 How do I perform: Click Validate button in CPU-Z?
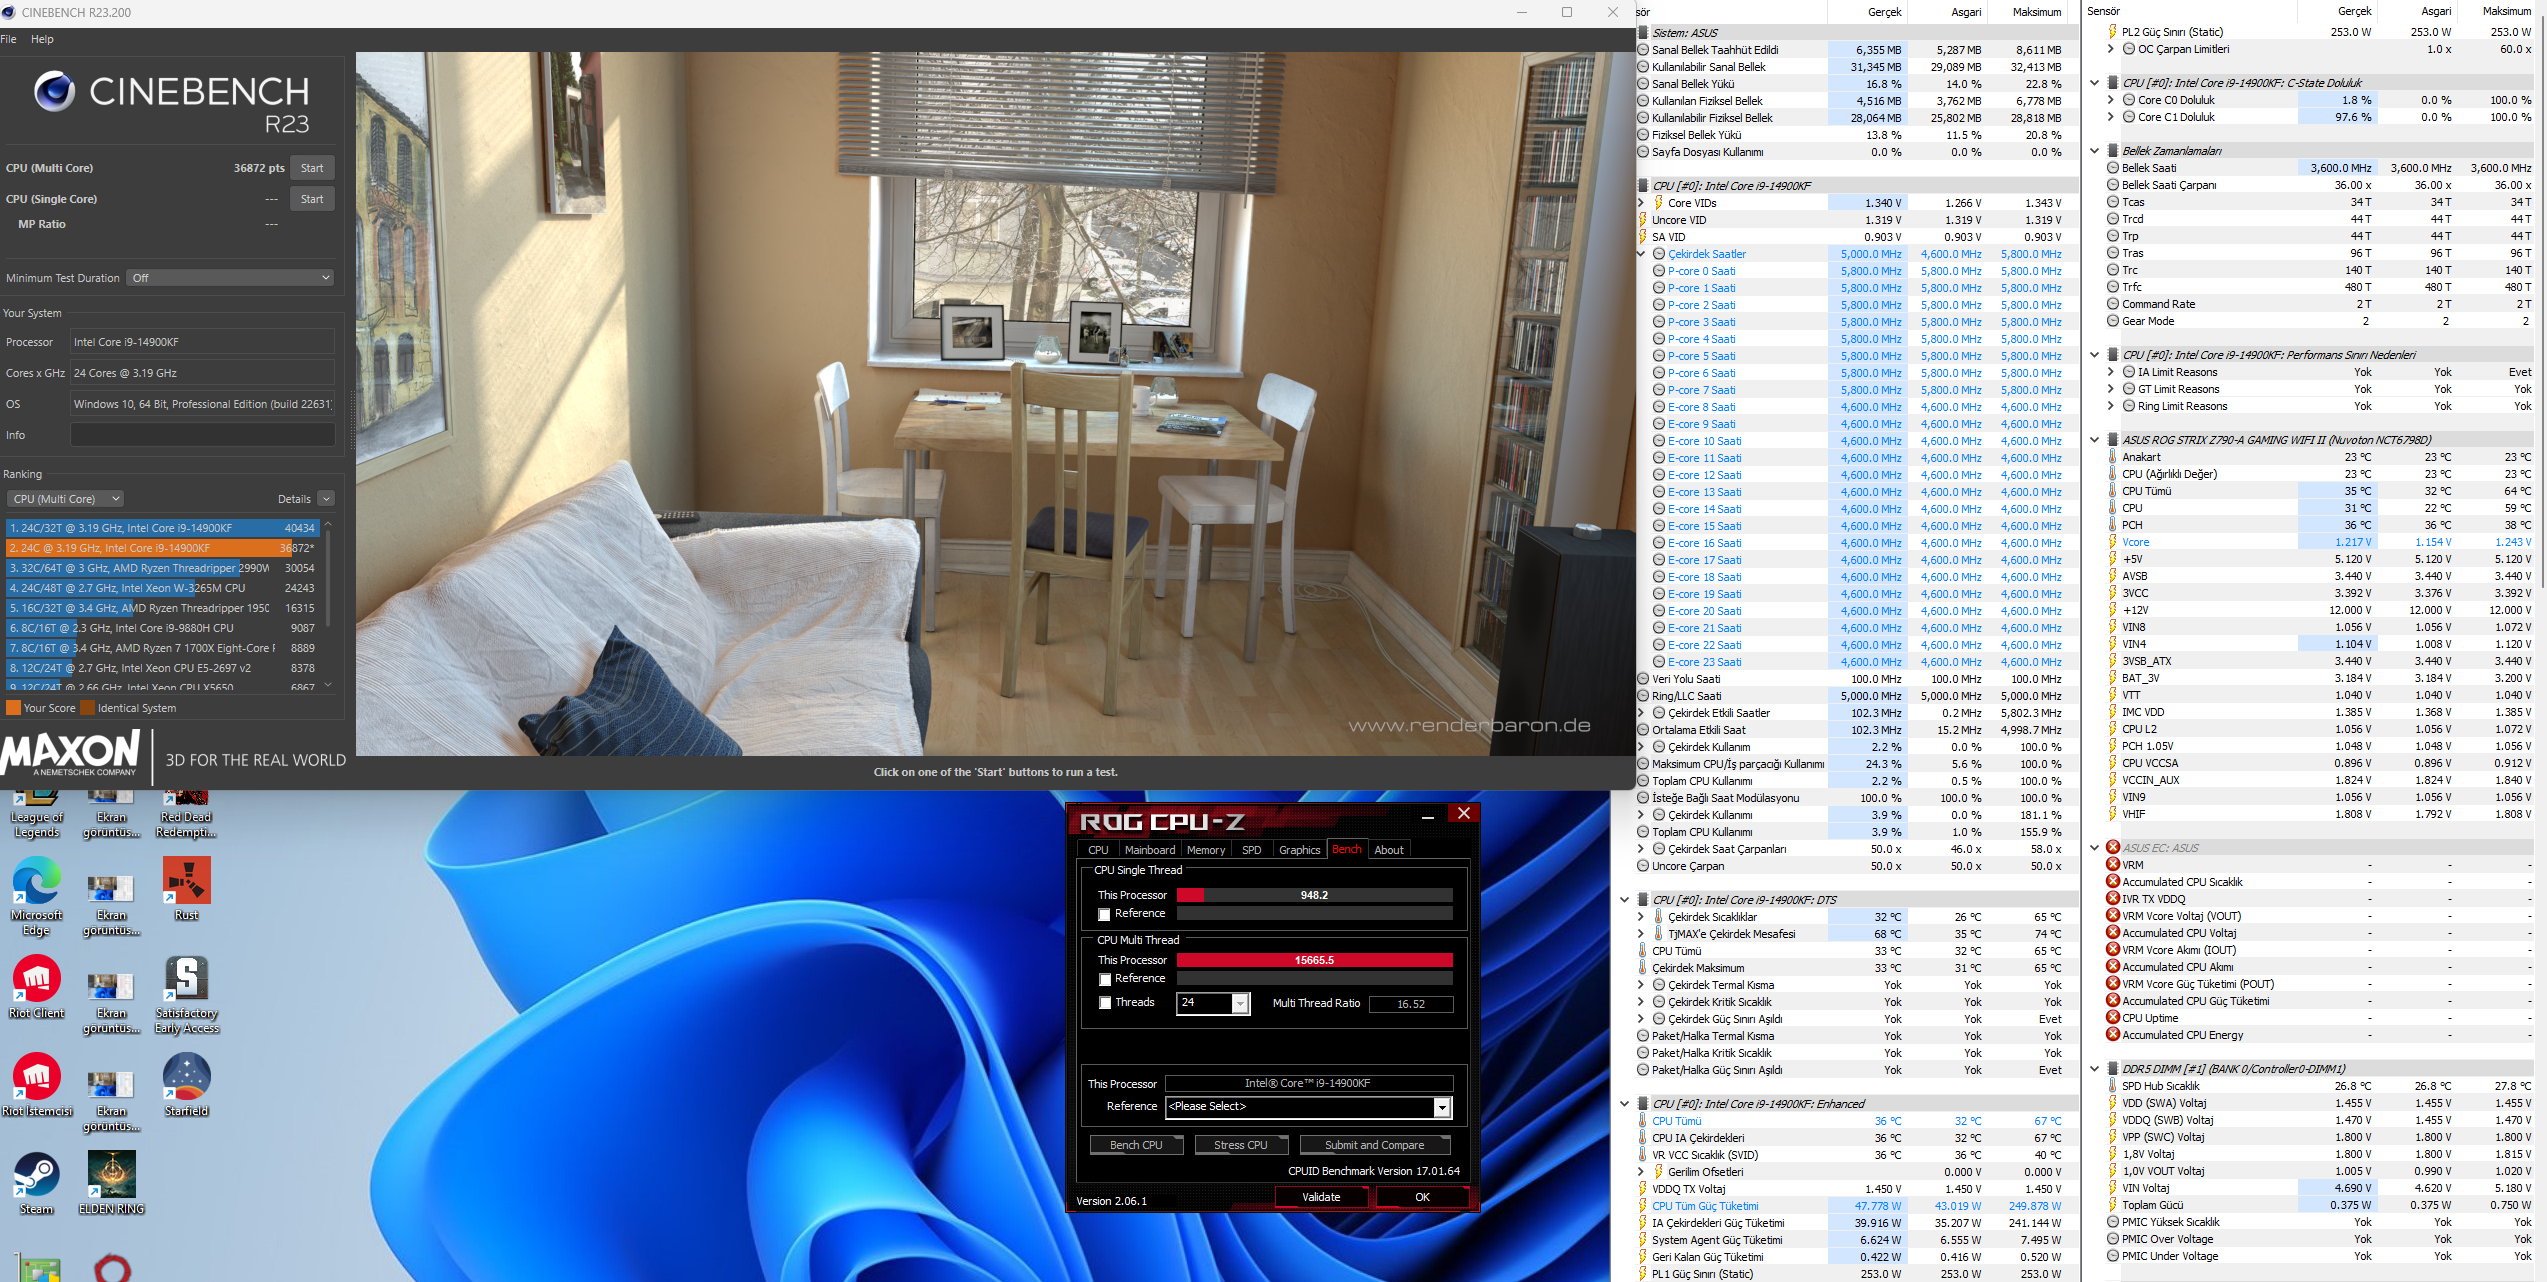[x=1321, y=1197]
